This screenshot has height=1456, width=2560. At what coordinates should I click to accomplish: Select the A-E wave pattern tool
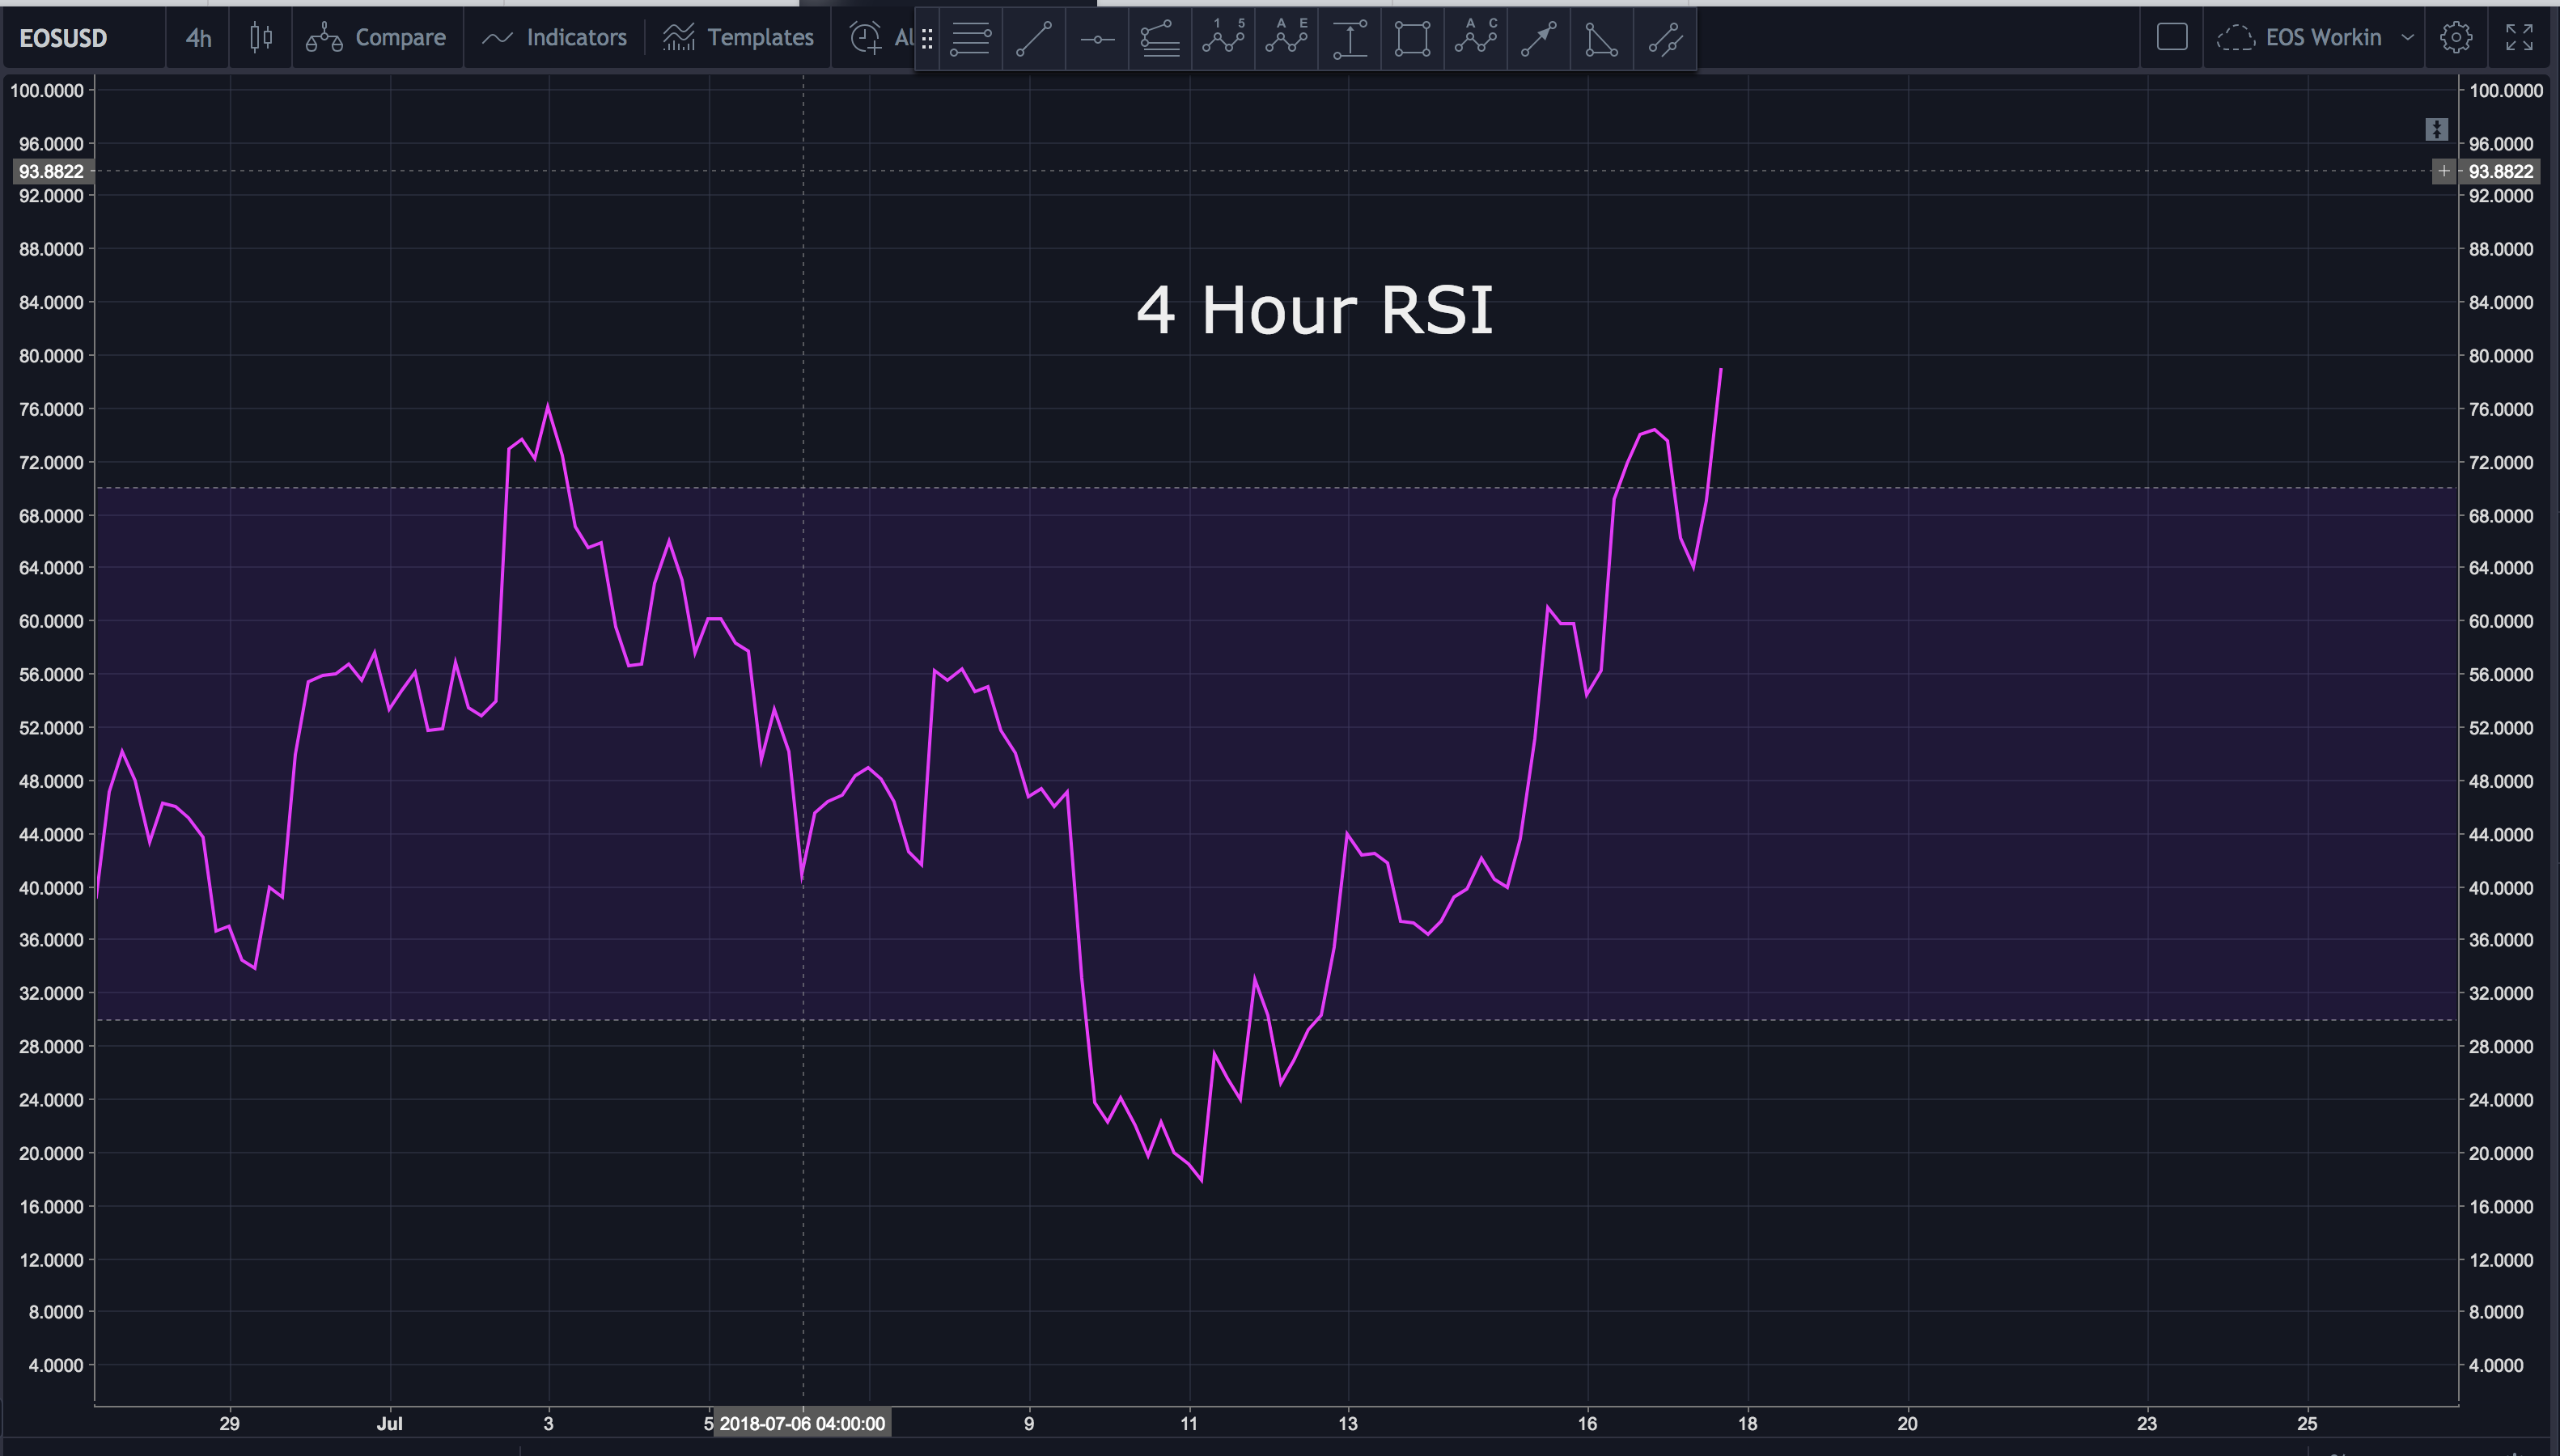click(x=1286, y=39)
